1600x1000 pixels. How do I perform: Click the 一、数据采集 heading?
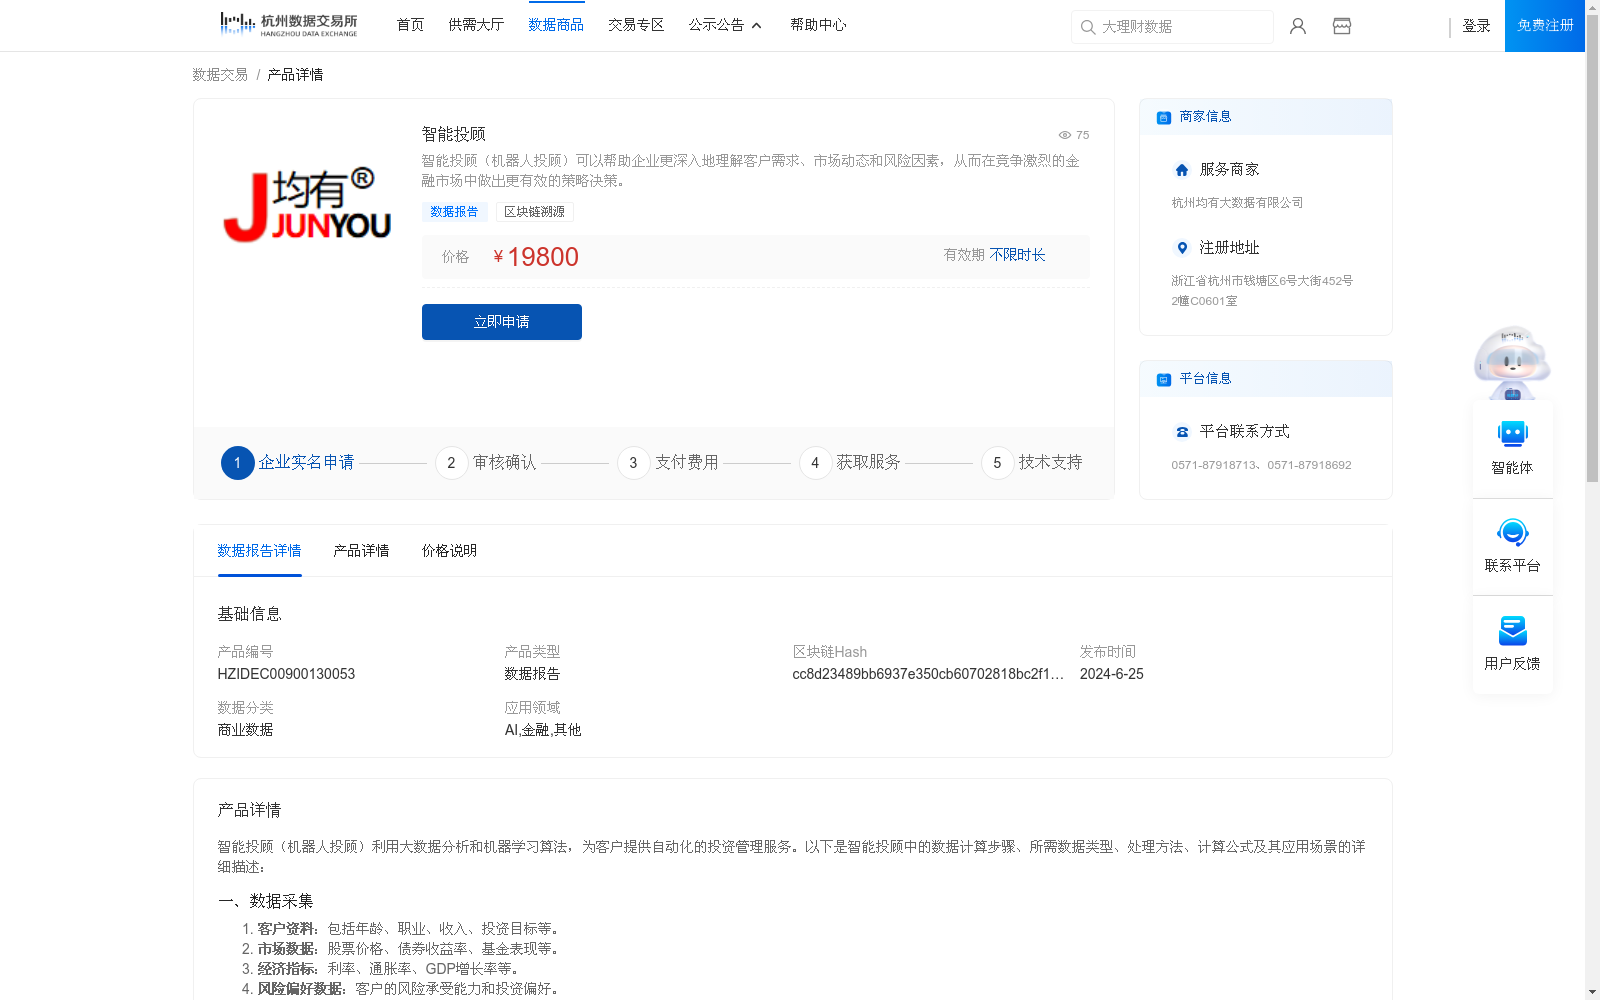tap(266, 901)
